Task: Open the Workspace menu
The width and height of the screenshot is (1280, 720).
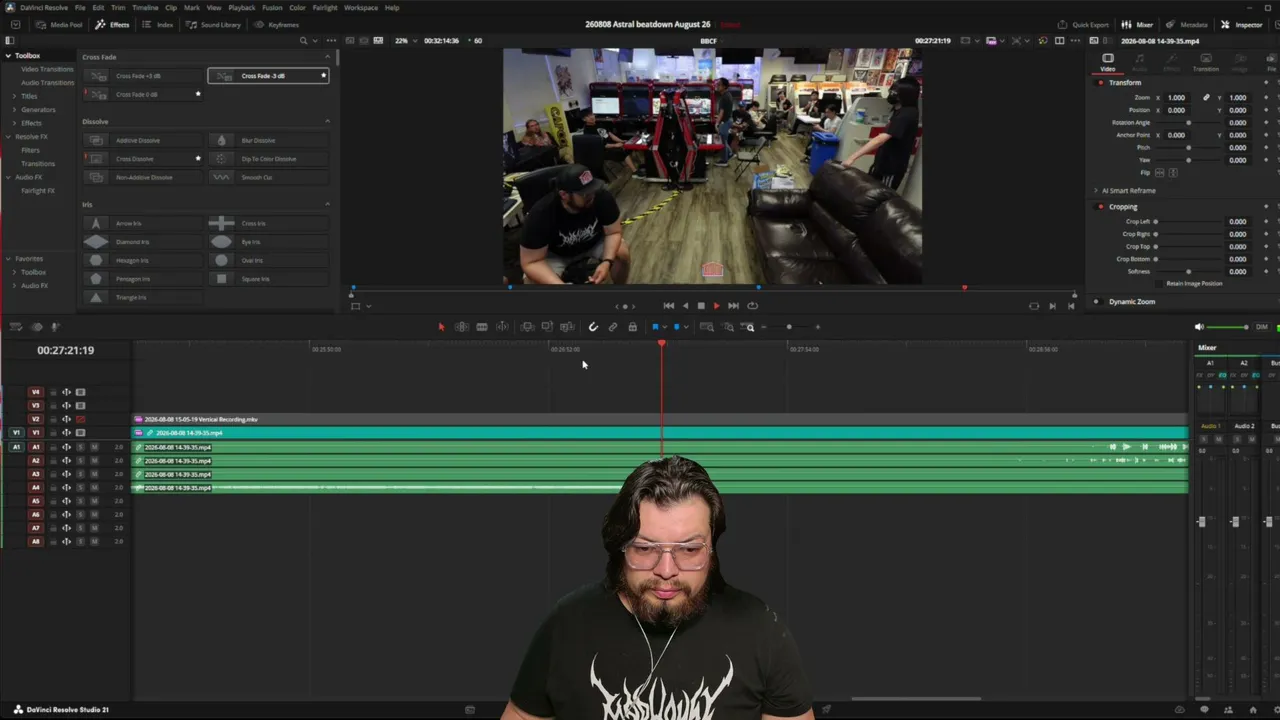Action: (x=361, y=7)
